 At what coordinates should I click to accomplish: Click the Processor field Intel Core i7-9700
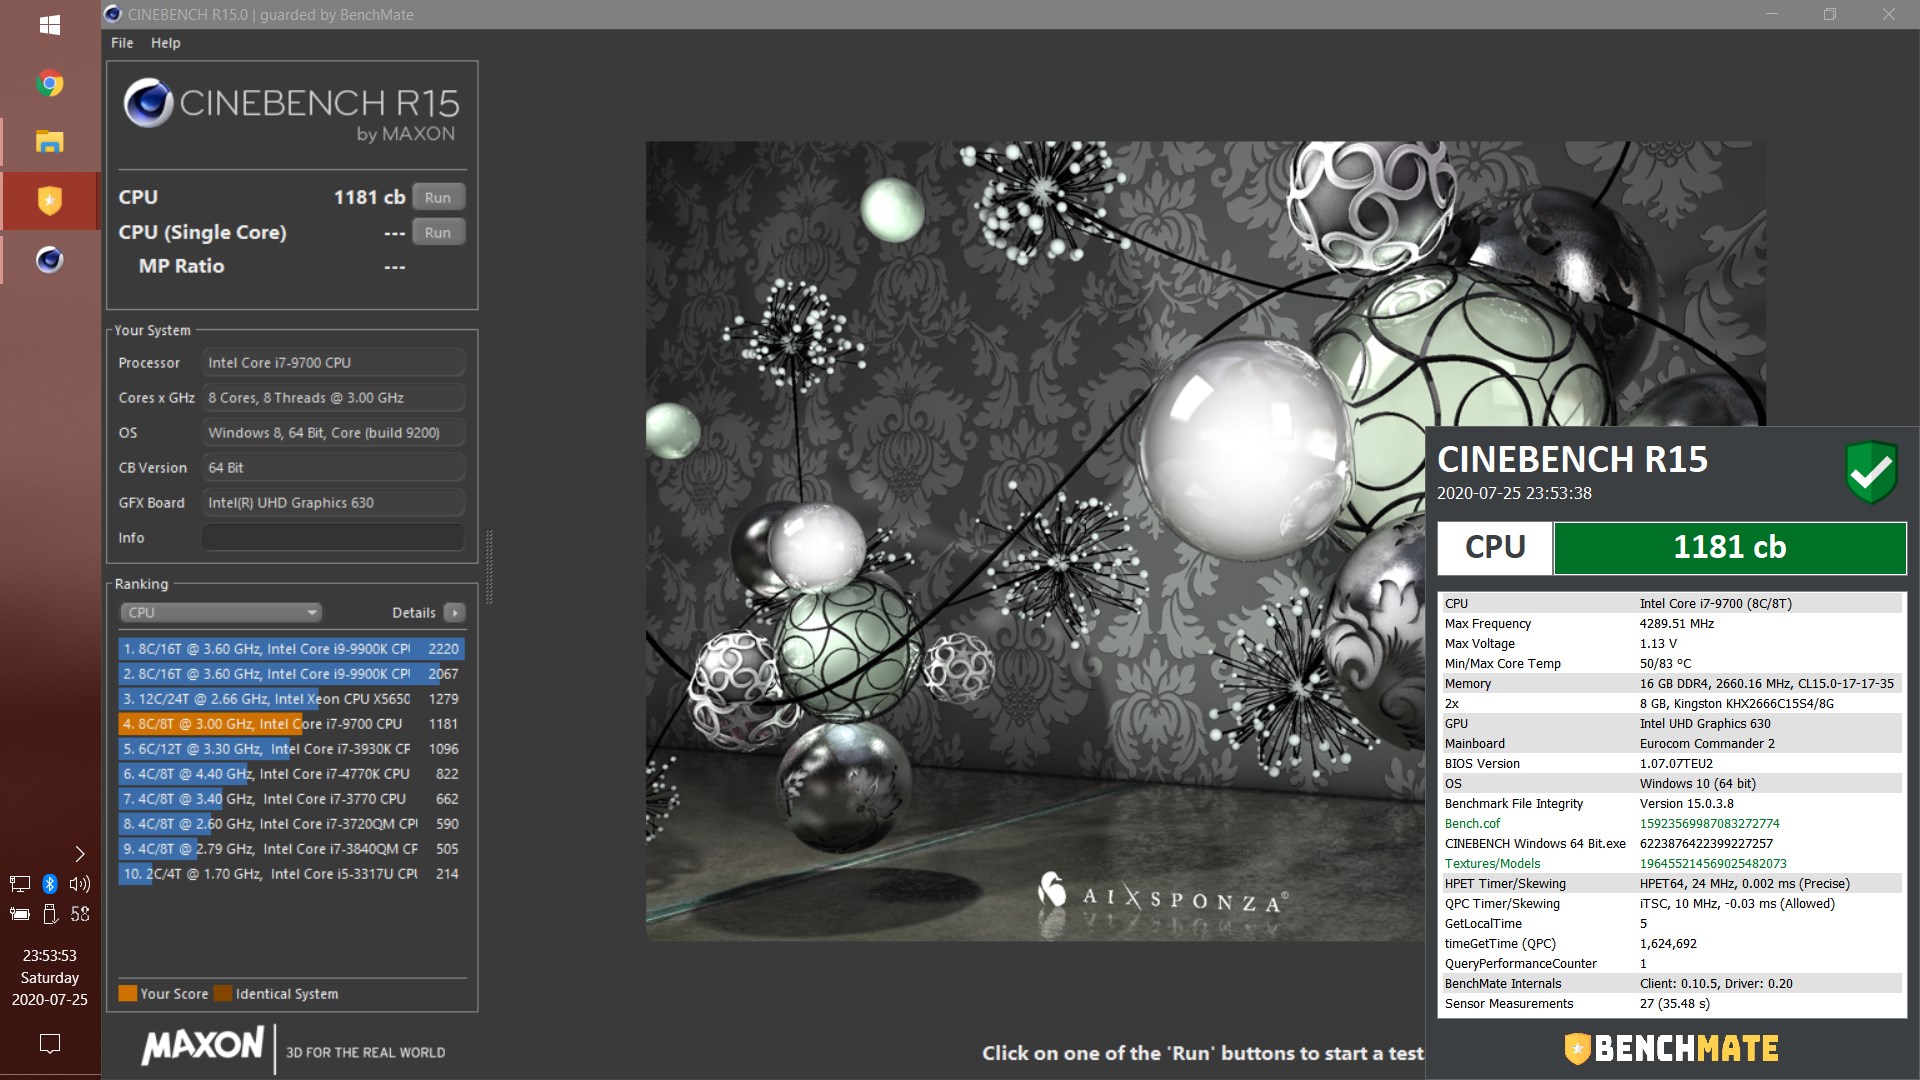click(333, 363)
